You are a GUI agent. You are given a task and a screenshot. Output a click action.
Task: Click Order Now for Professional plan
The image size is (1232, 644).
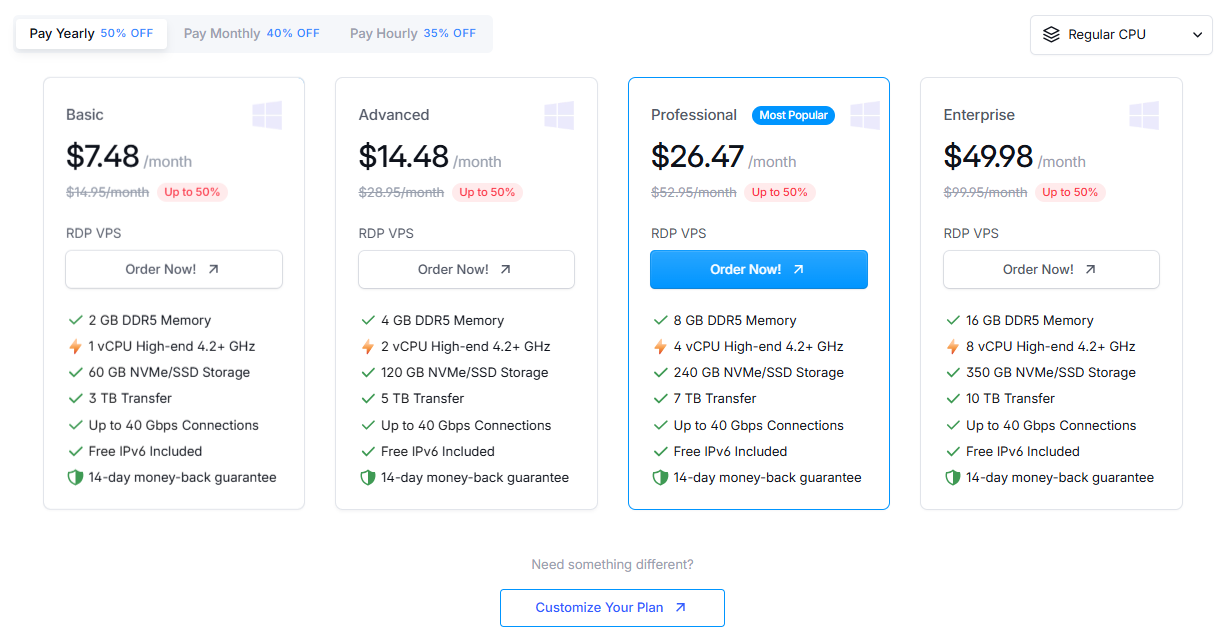pos(759,269)
